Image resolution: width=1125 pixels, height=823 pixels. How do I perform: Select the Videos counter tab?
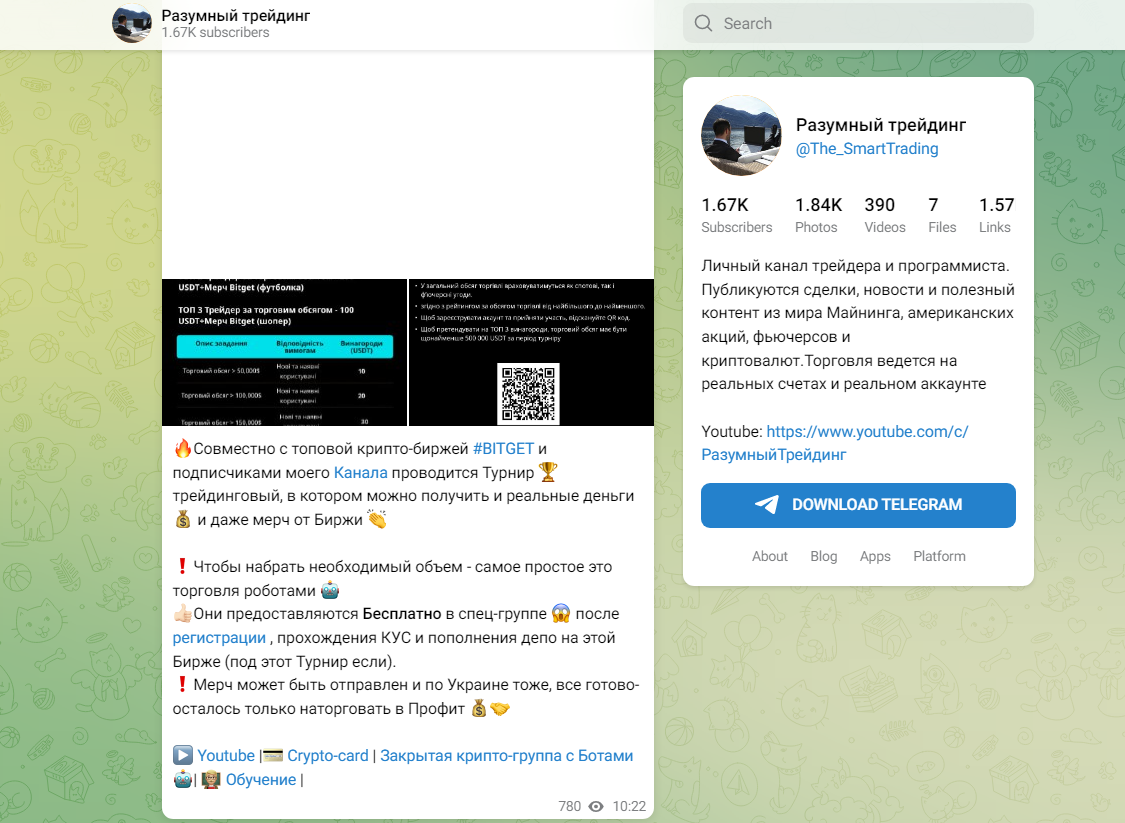885,215
